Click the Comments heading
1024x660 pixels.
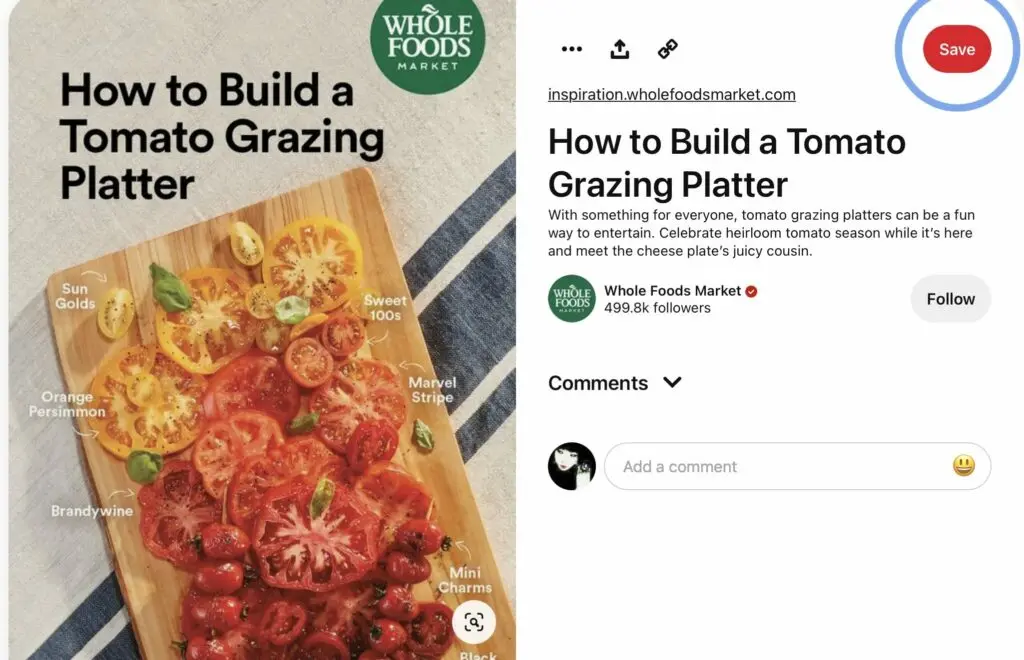[598, 383]
